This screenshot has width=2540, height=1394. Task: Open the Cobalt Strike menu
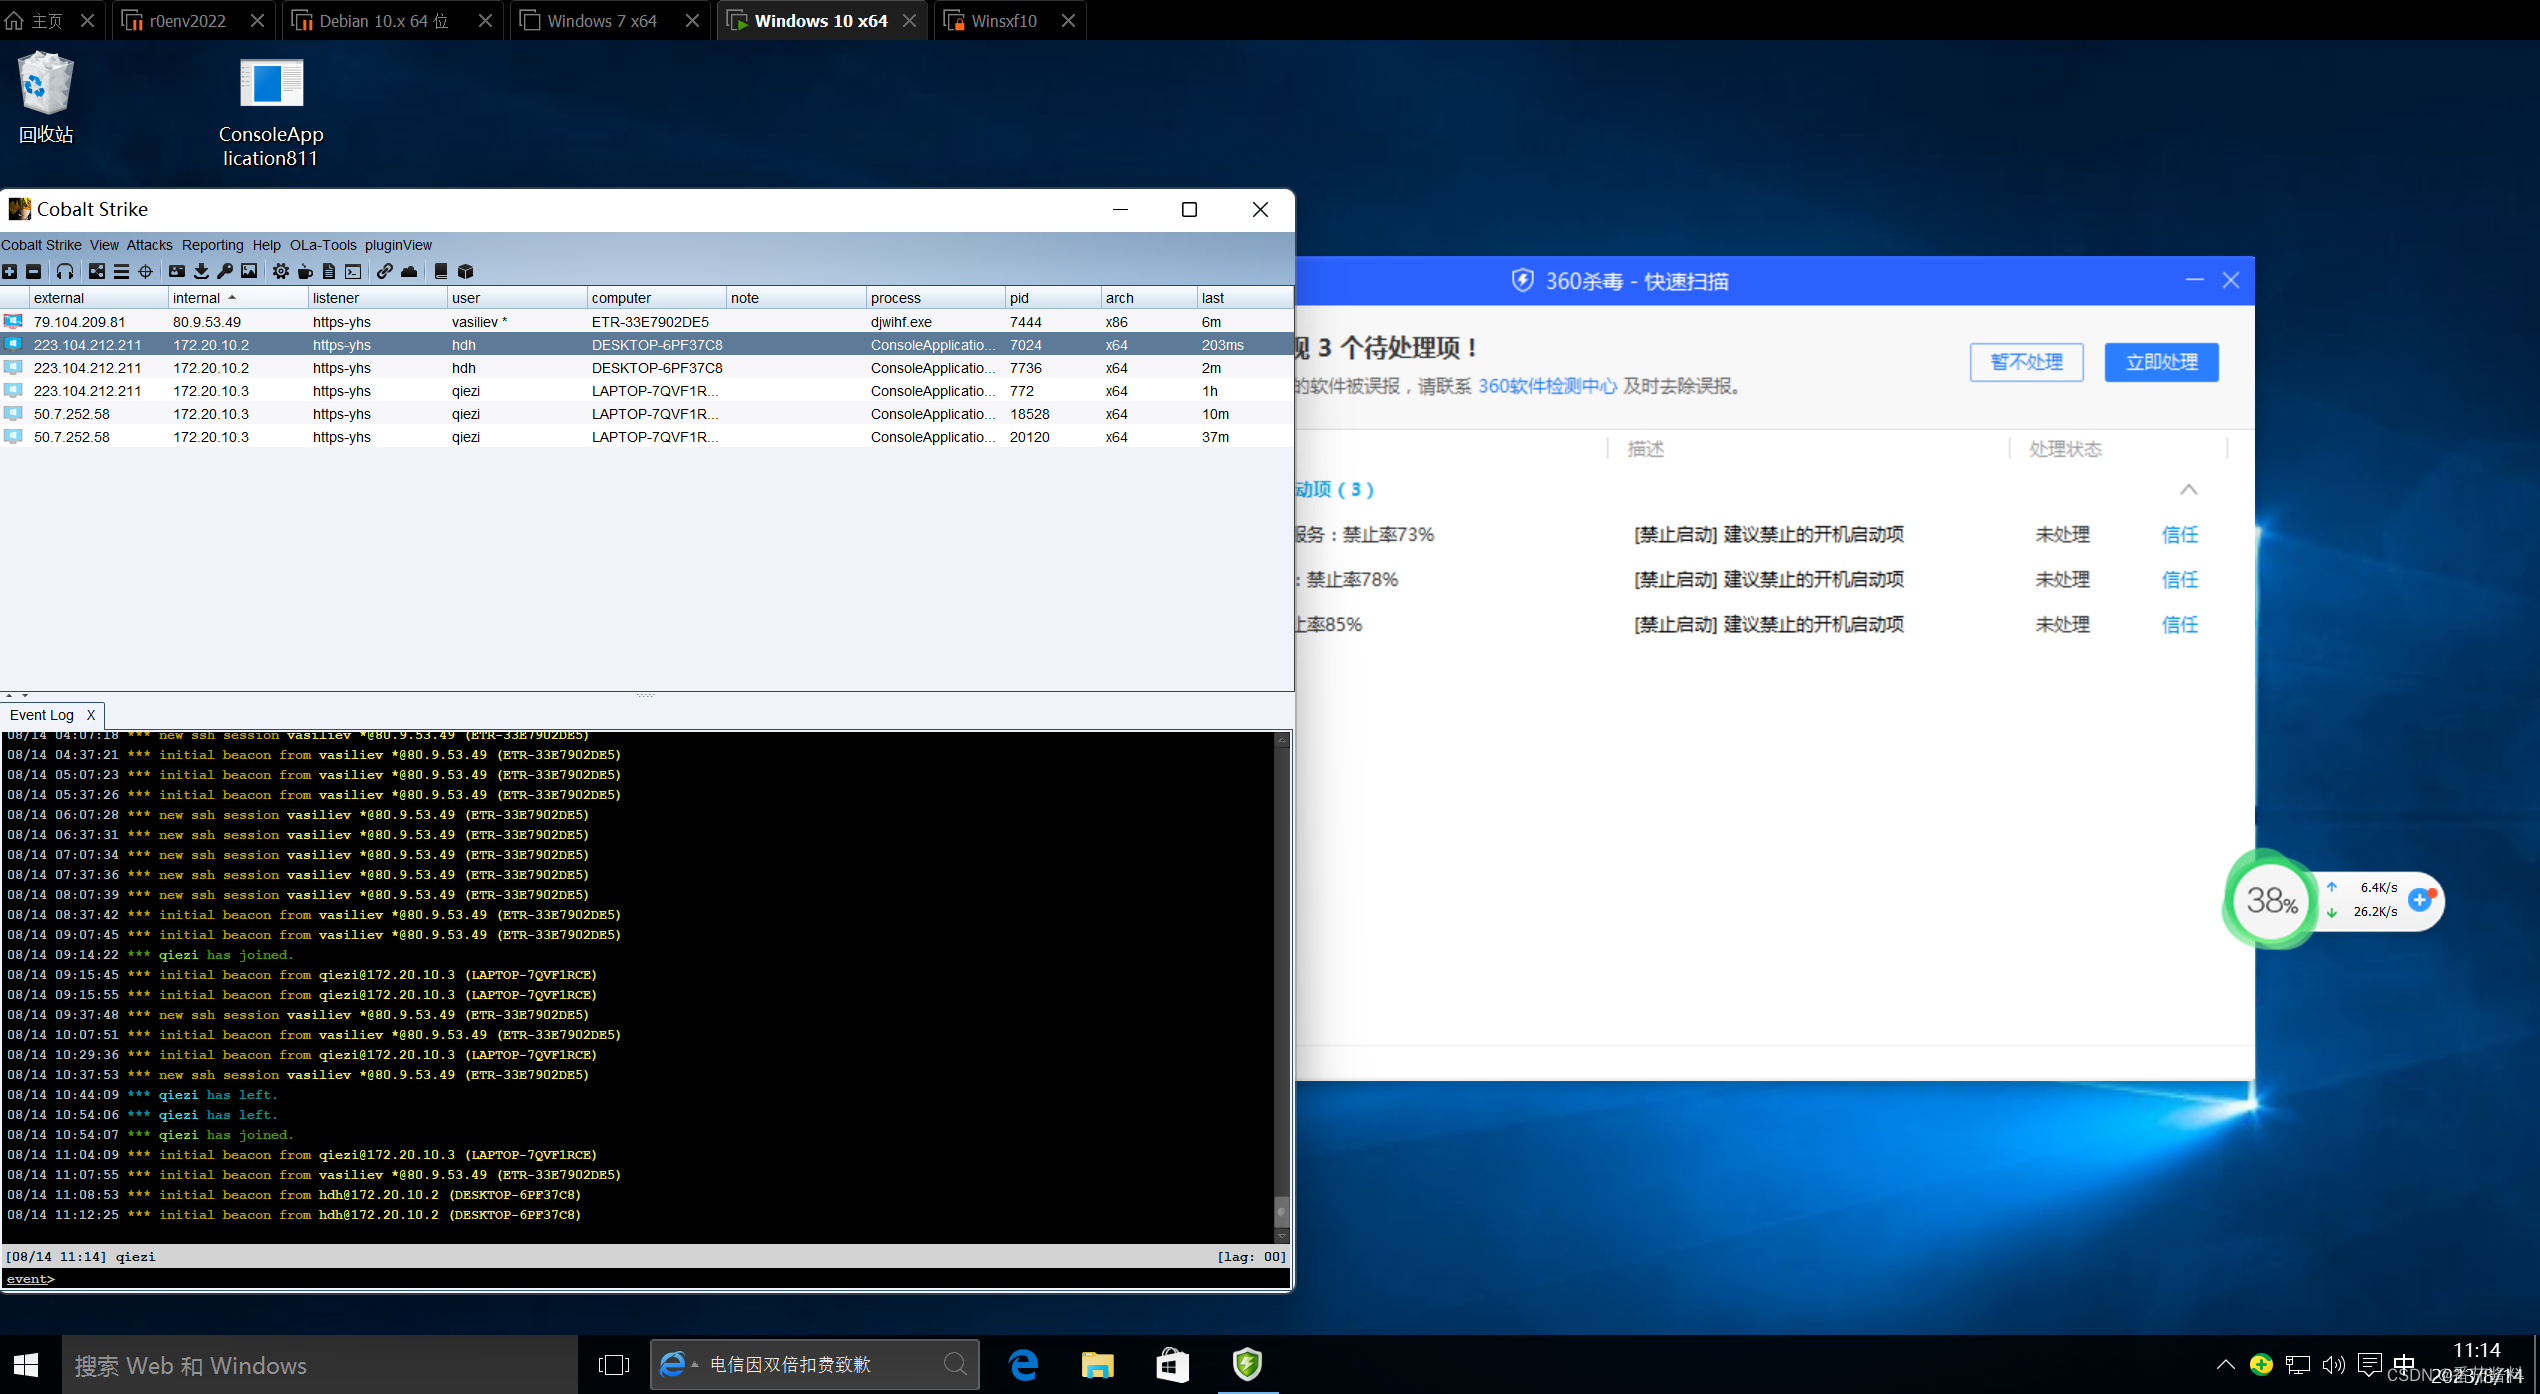41,245
